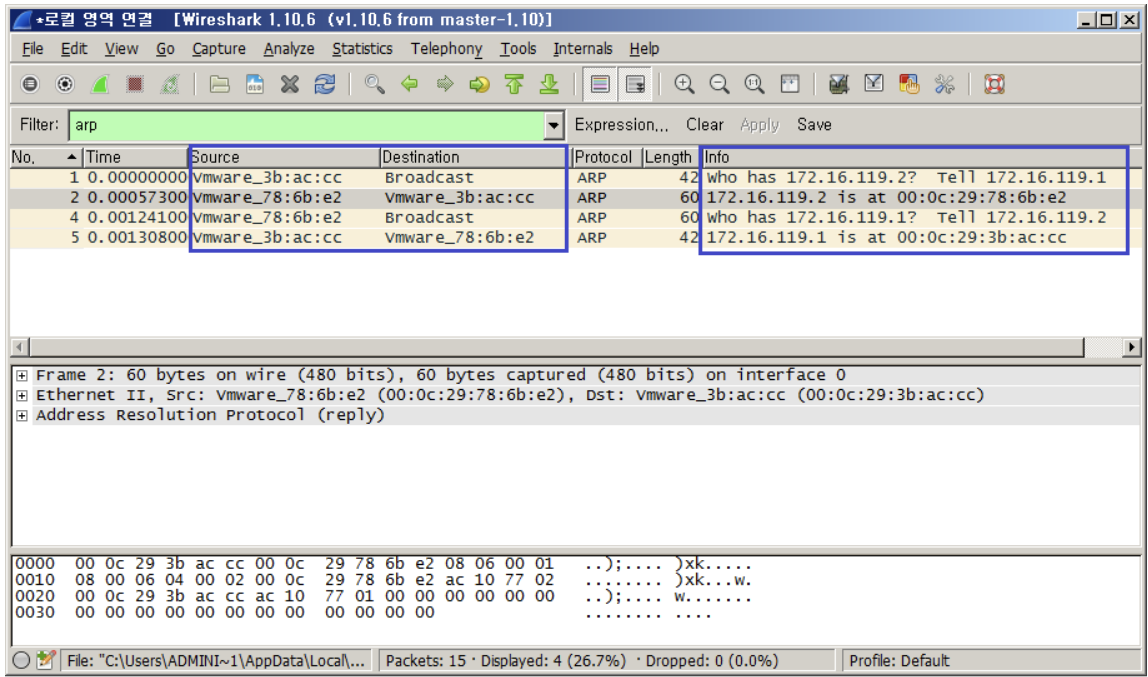Open the Capture menu
This screenshot has width=1148, height=677.
click(219, 49)
